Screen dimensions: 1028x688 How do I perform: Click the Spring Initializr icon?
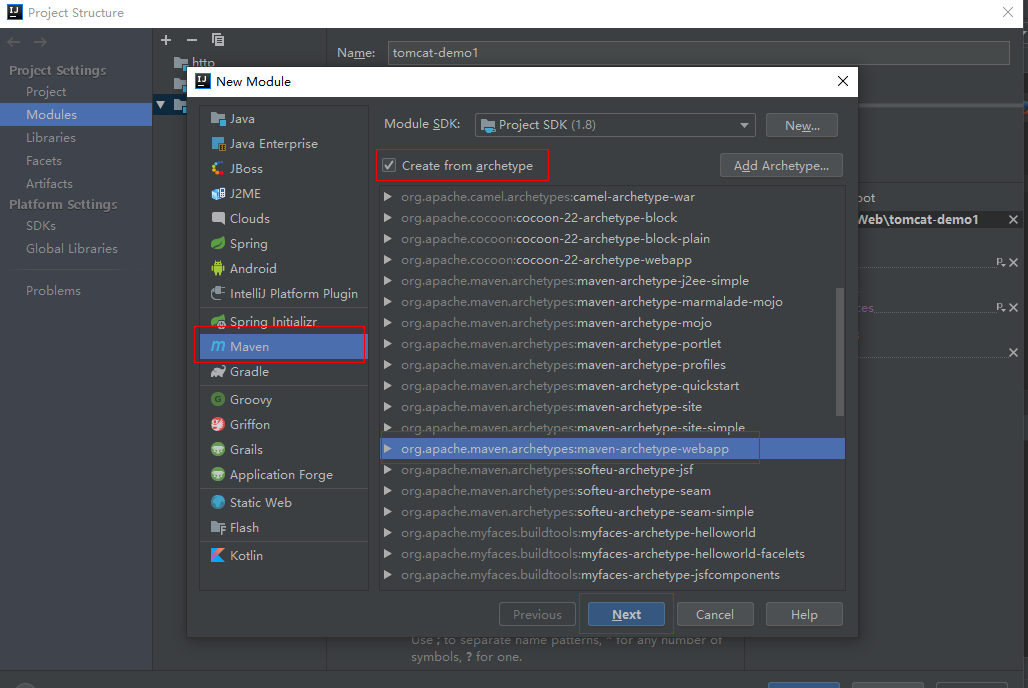[x=218, y=322]
